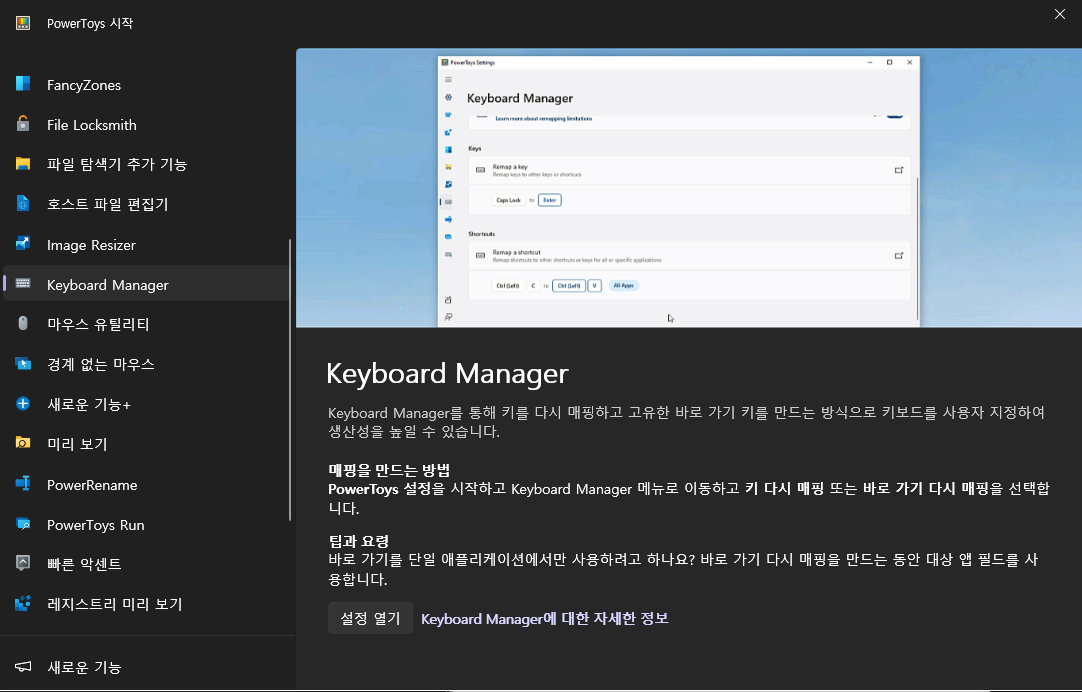Image resolution: width=1082 pixels, height=692 pixels.
Task: Click the PowerRename icon
Action: click(23, 484)
